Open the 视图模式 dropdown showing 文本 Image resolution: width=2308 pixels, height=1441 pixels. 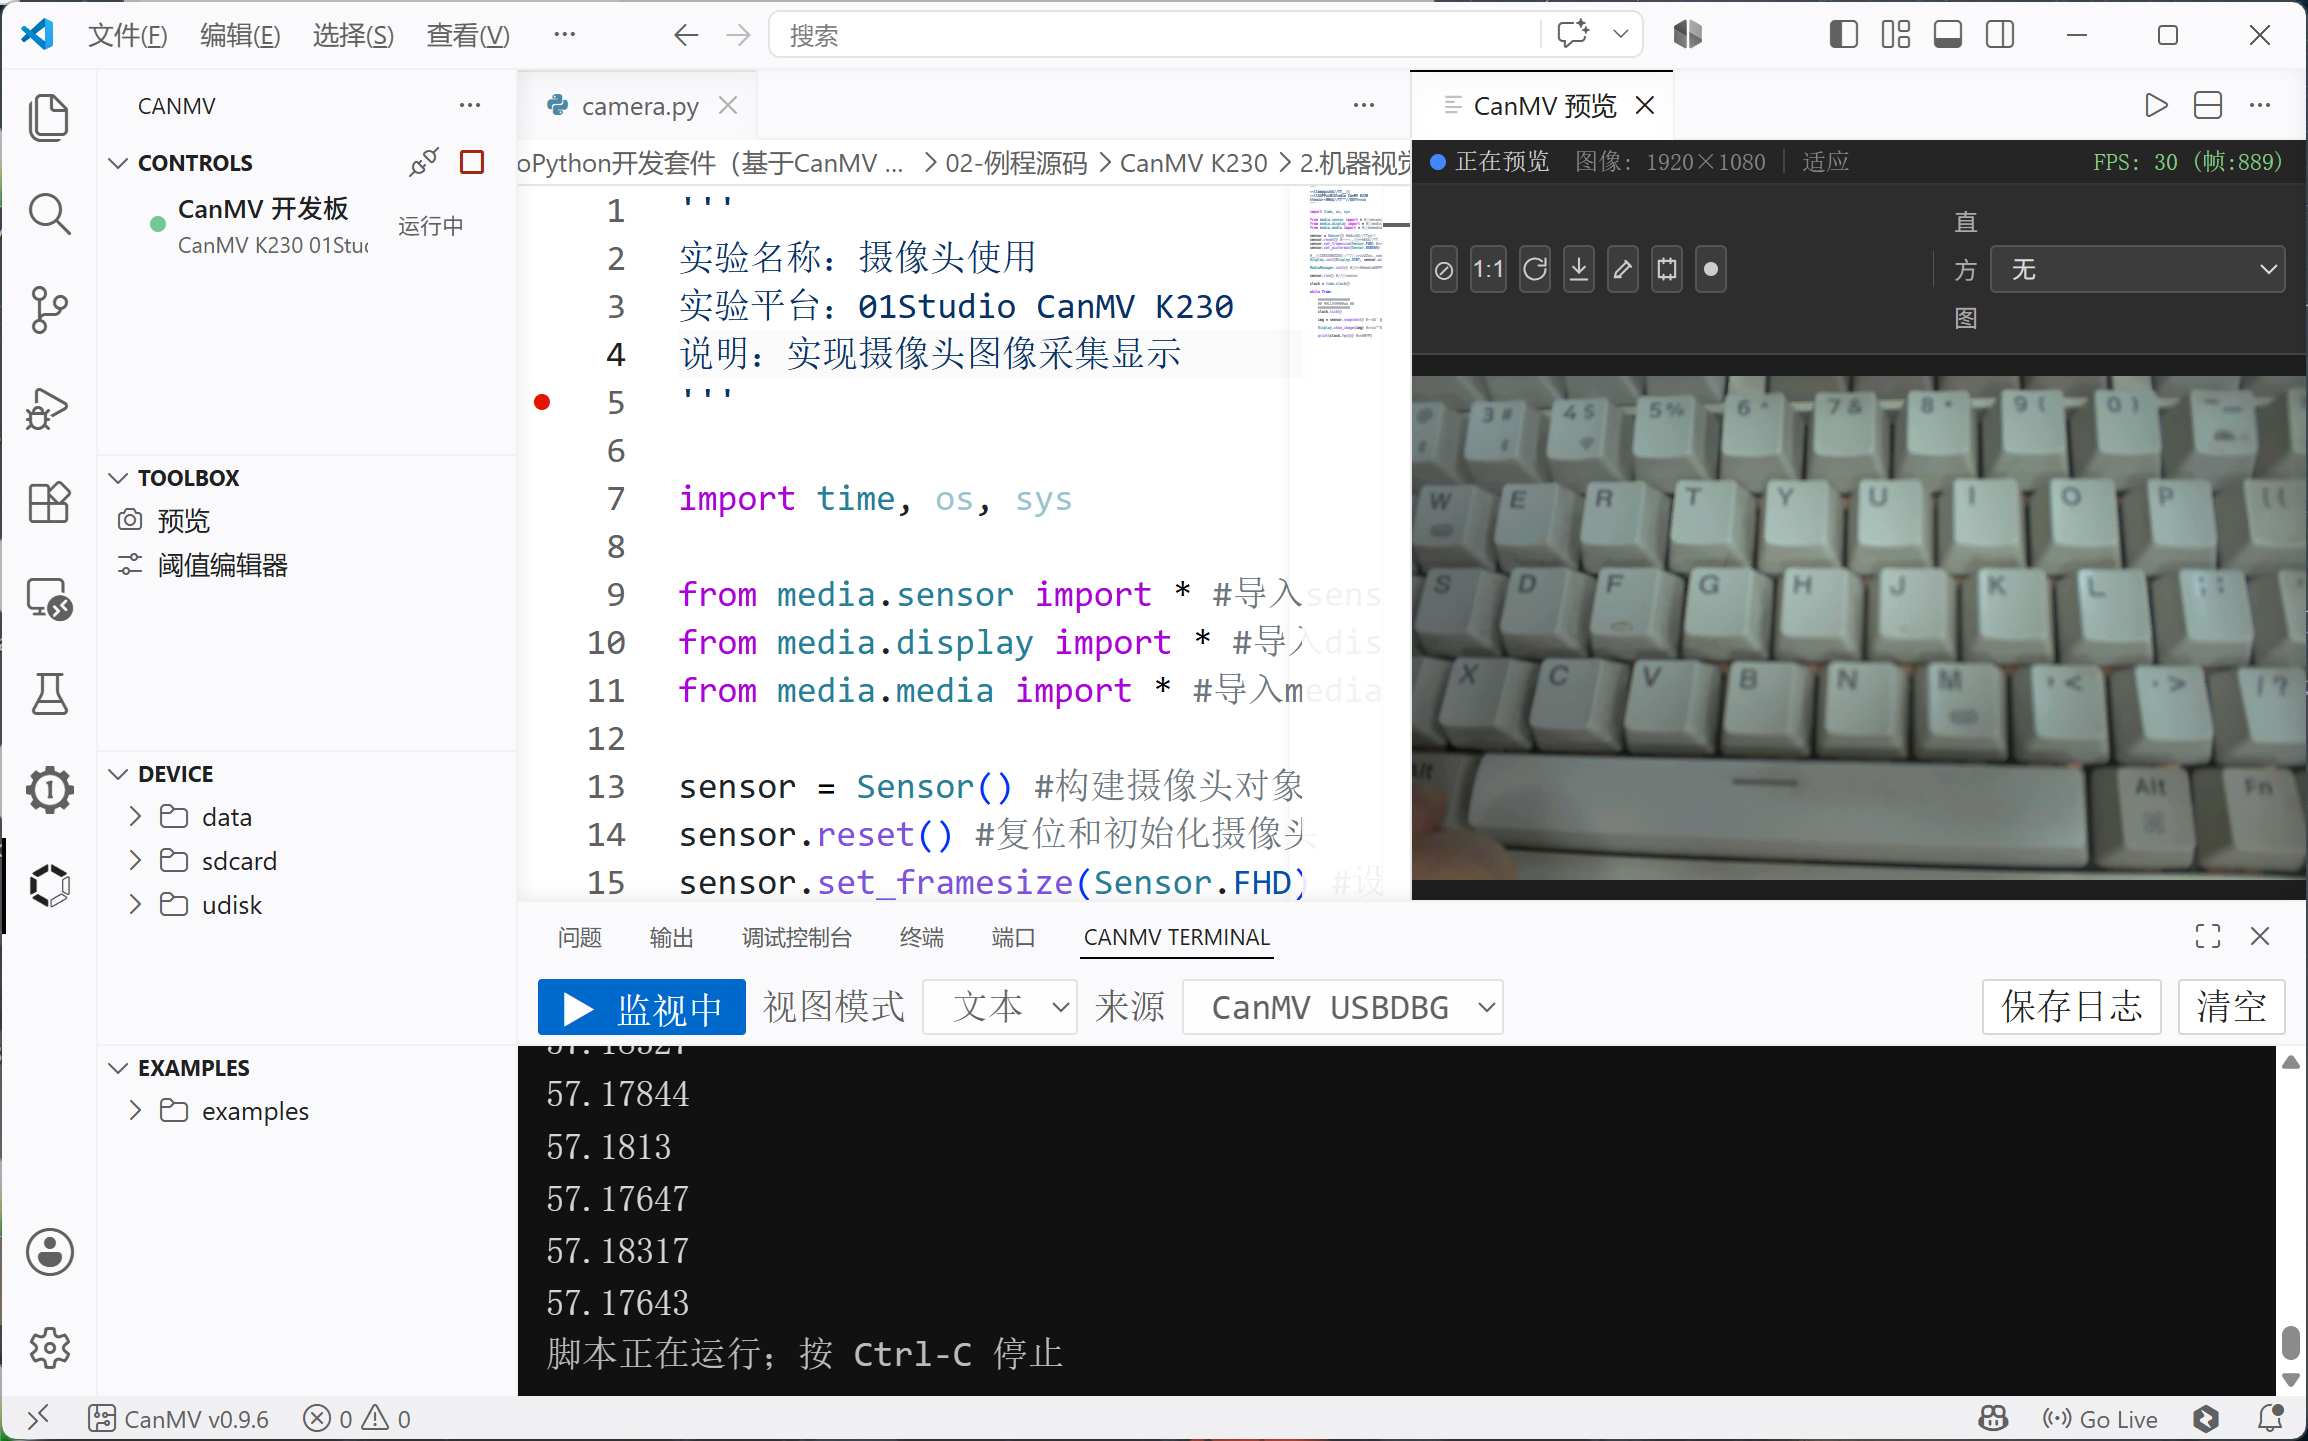click(x=1000, y=1008)
